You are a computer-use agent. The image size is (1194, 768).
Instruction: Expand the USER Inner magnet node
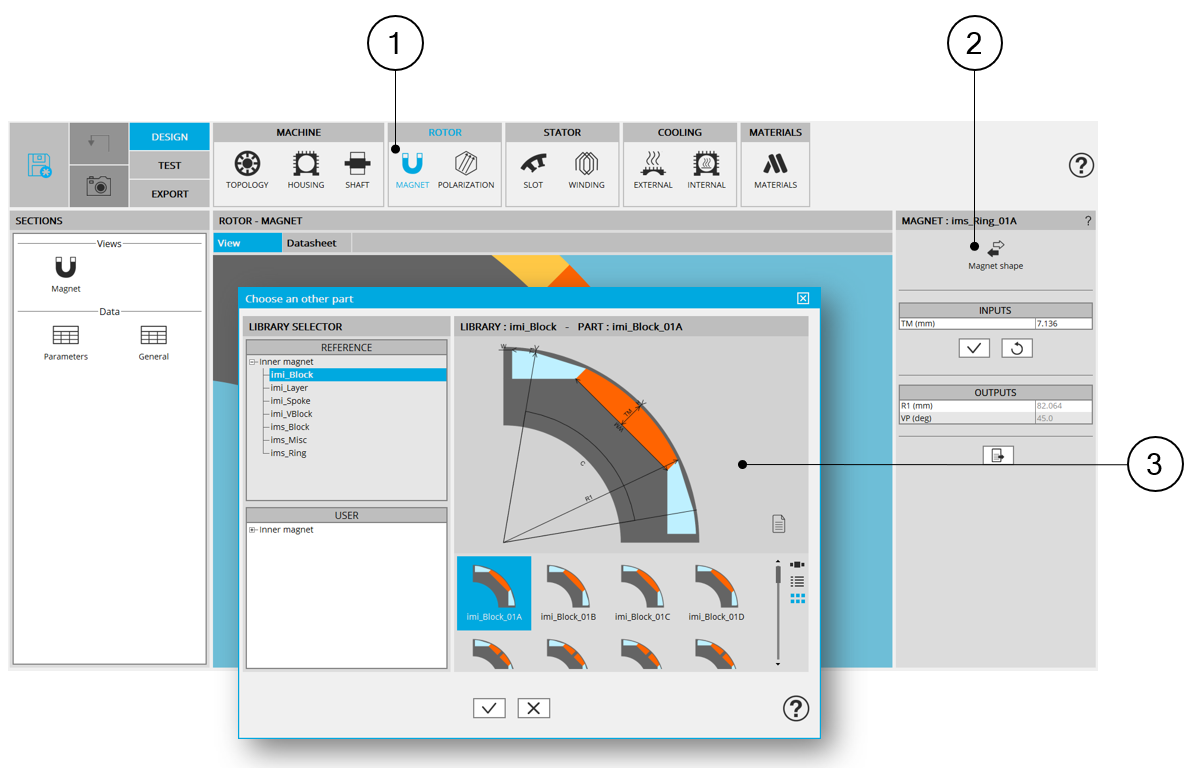(x=253, y=530)
